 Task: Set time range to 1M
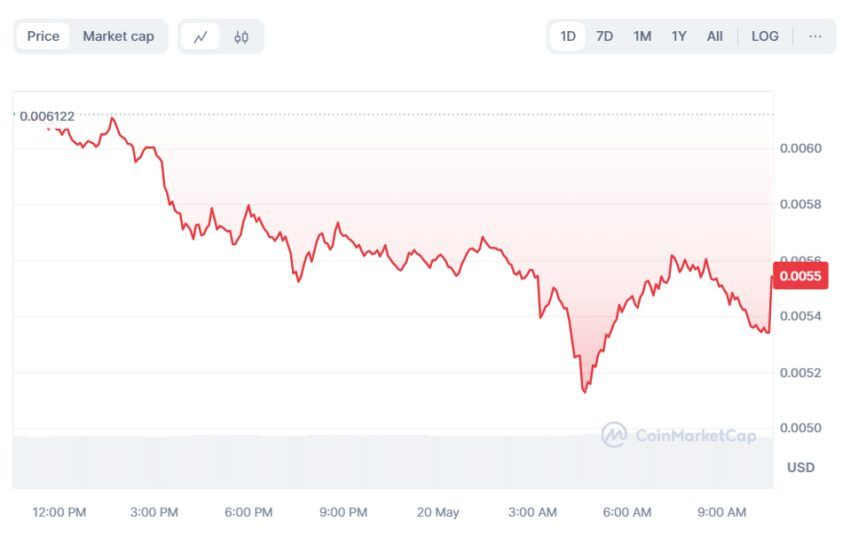point(642,36)
